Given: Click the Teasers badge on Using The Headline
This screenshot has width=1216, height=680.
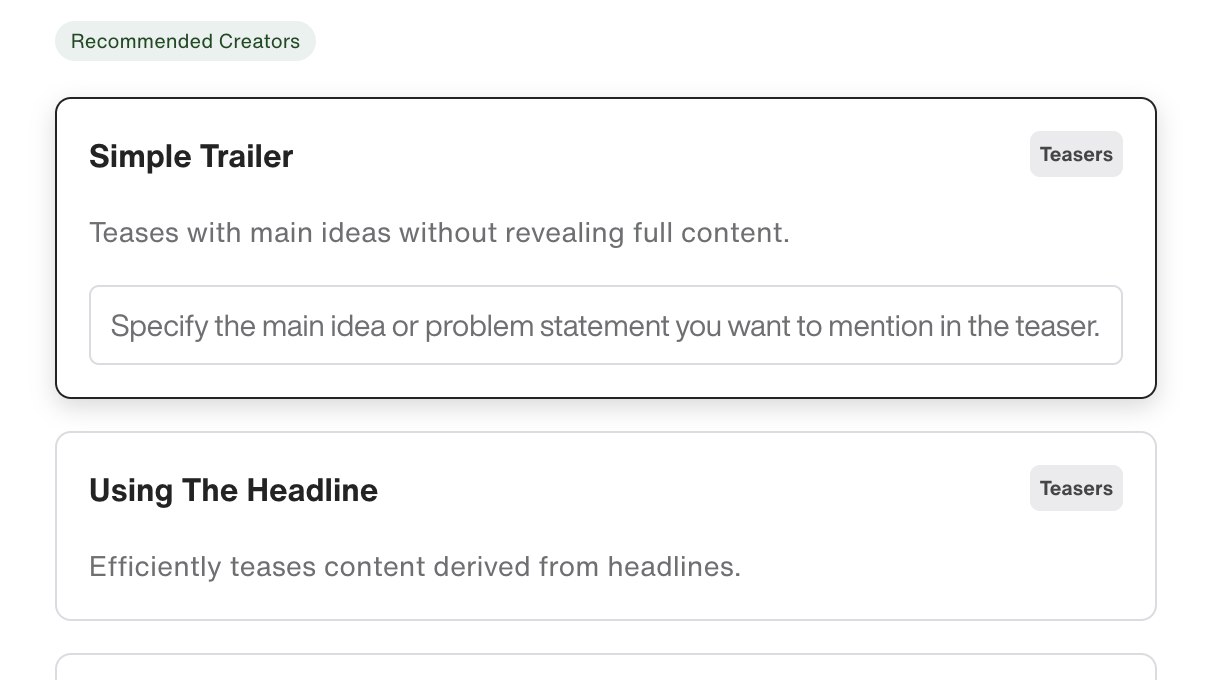Looking at the screenshot, I should pyautogui.click(x=1076, y=488).
